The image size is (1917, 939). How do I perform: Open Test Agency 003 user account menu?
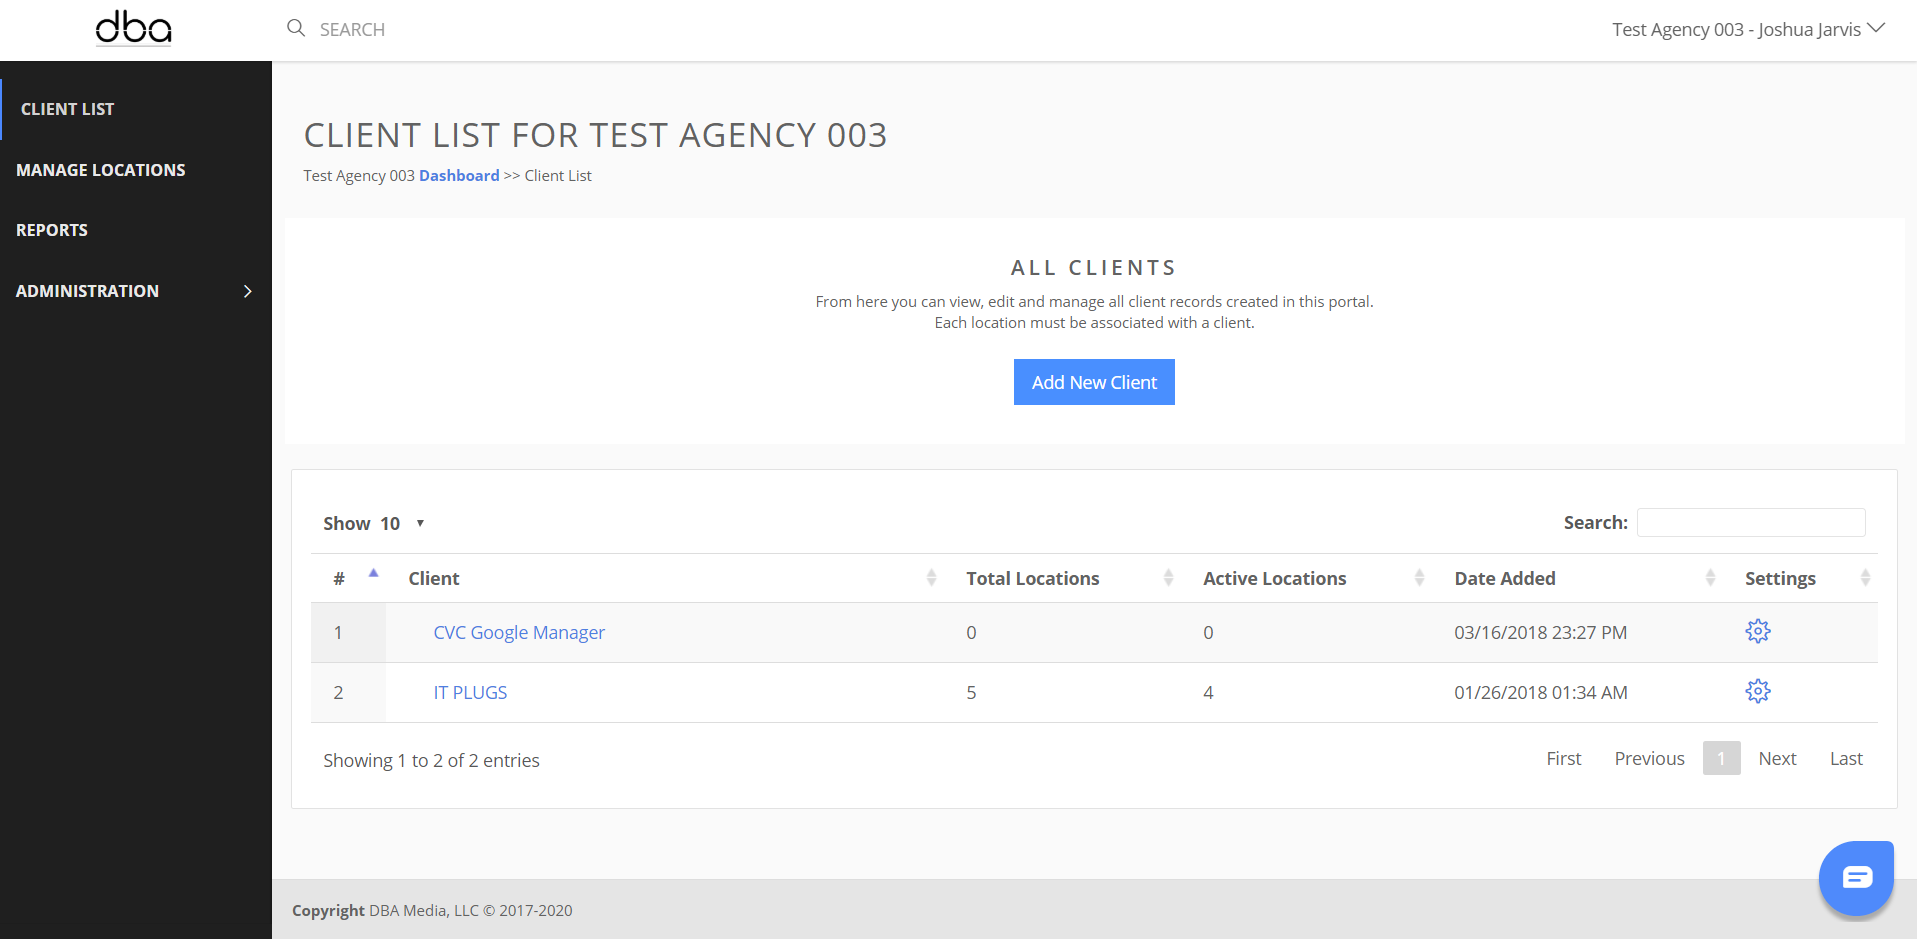[x=1747, y=29]
